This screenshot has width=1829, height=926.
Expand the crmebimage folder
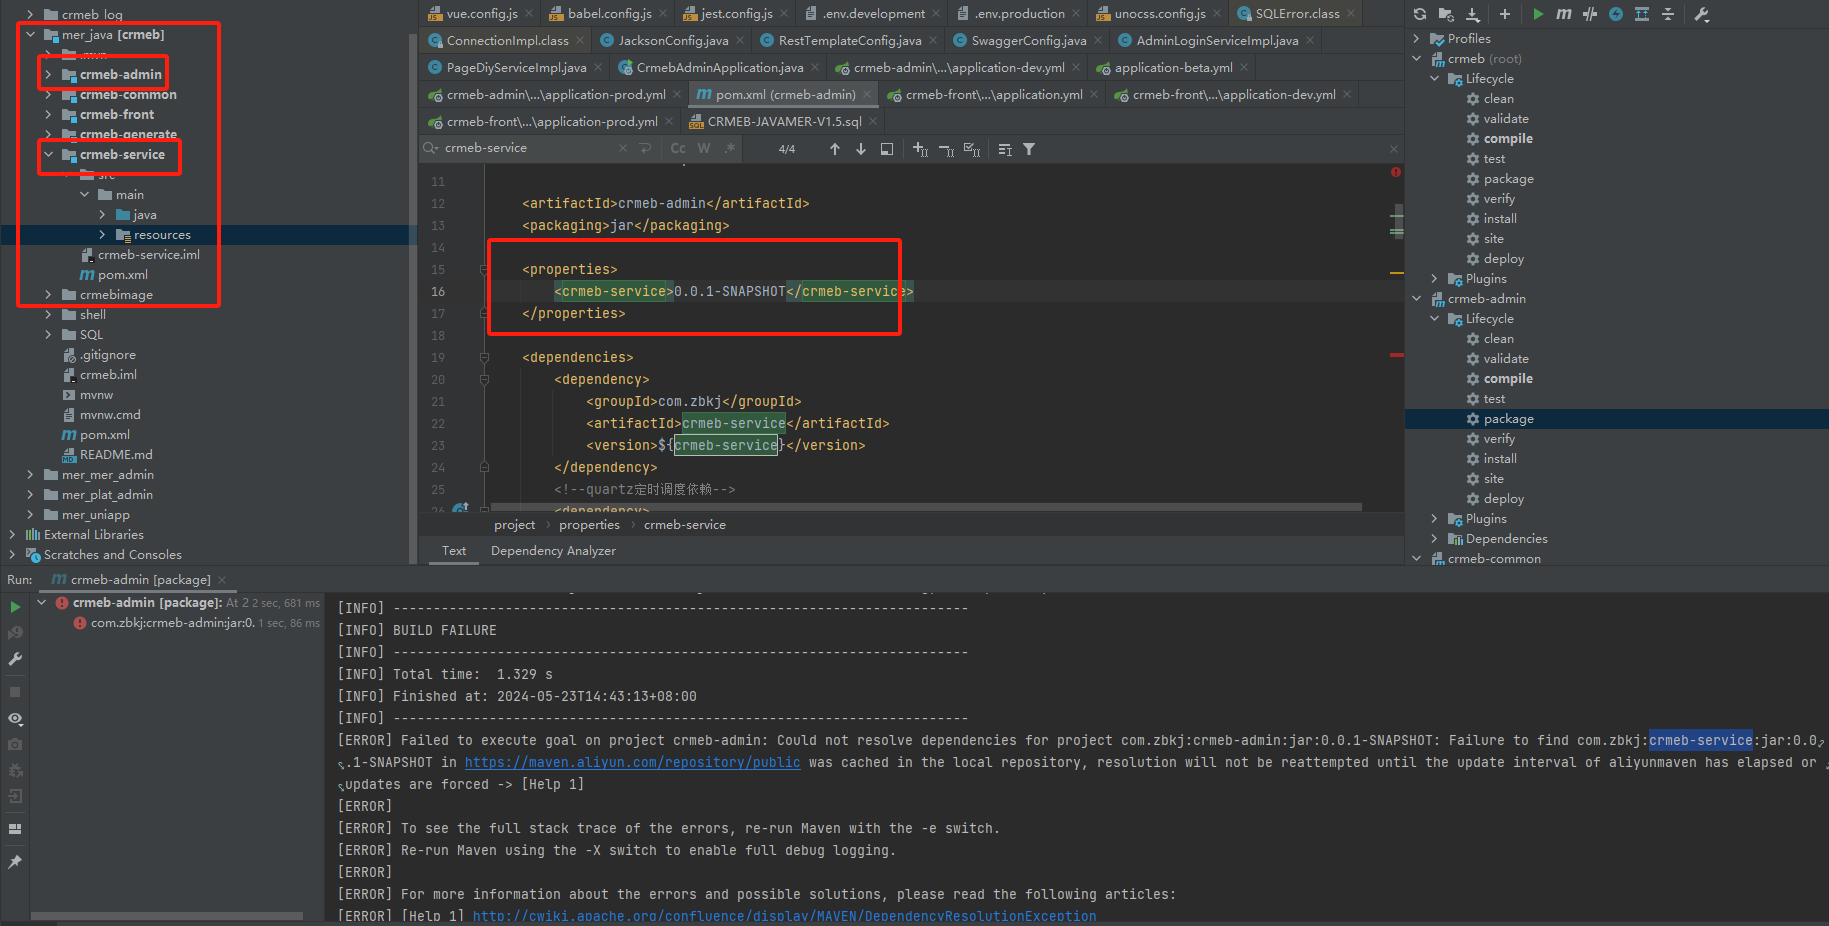click(x=49, y=294)
